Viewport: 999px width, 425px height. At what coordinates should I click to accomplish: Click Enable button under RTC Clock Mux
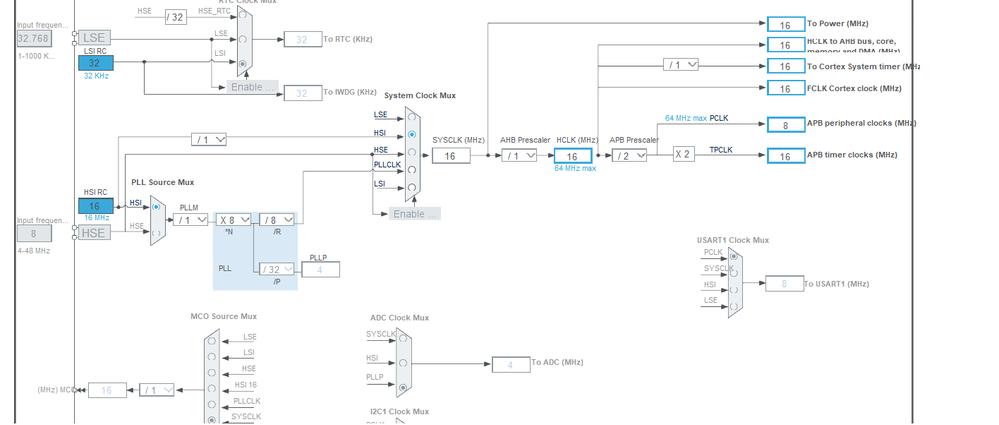(x=252, y=87)
